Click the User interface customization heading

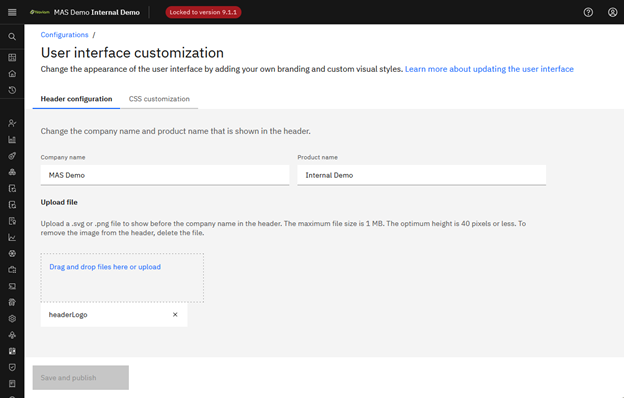click(132, 53)
